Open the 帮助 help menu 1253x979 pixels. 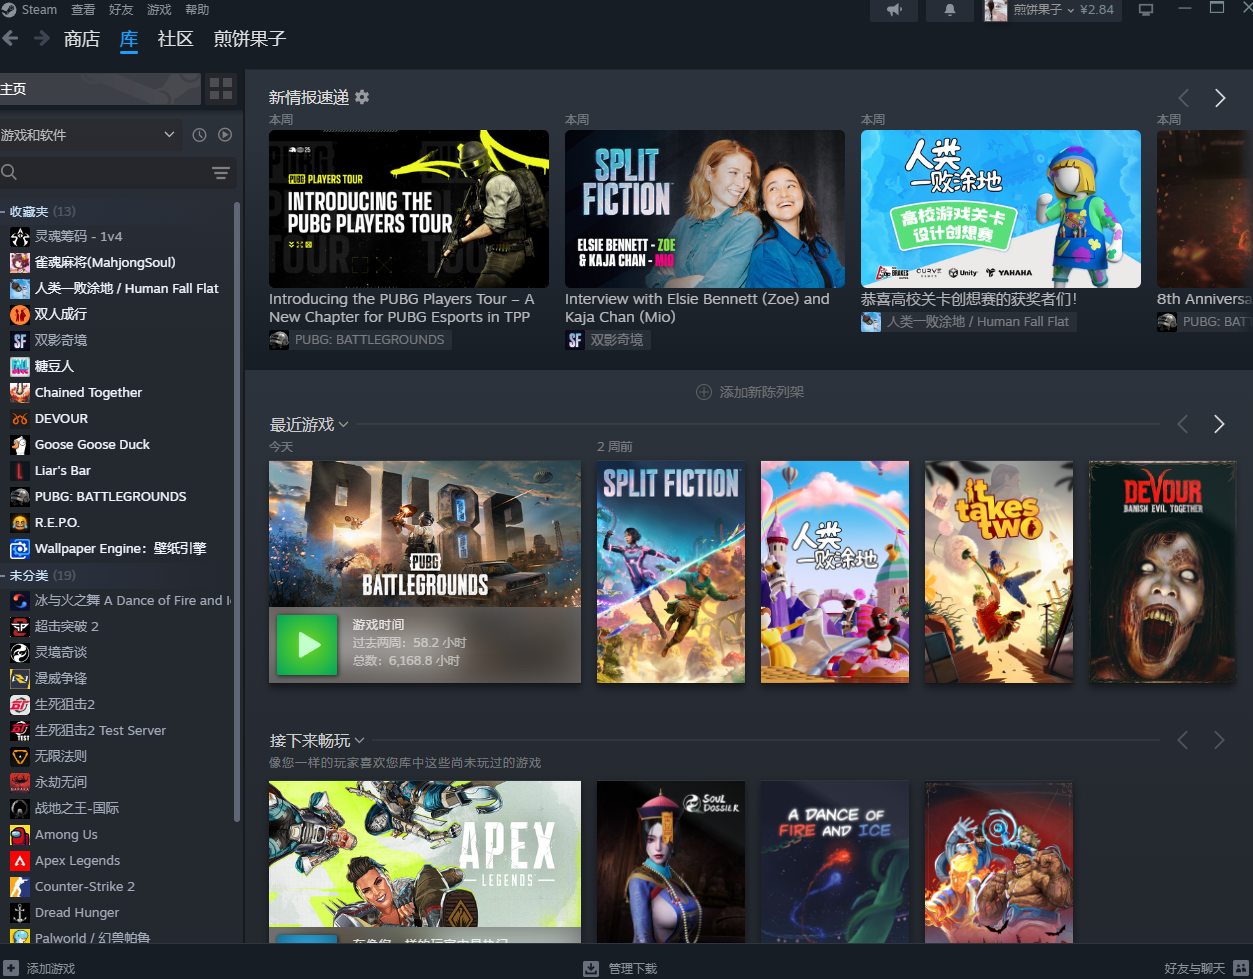pos(197,9)
